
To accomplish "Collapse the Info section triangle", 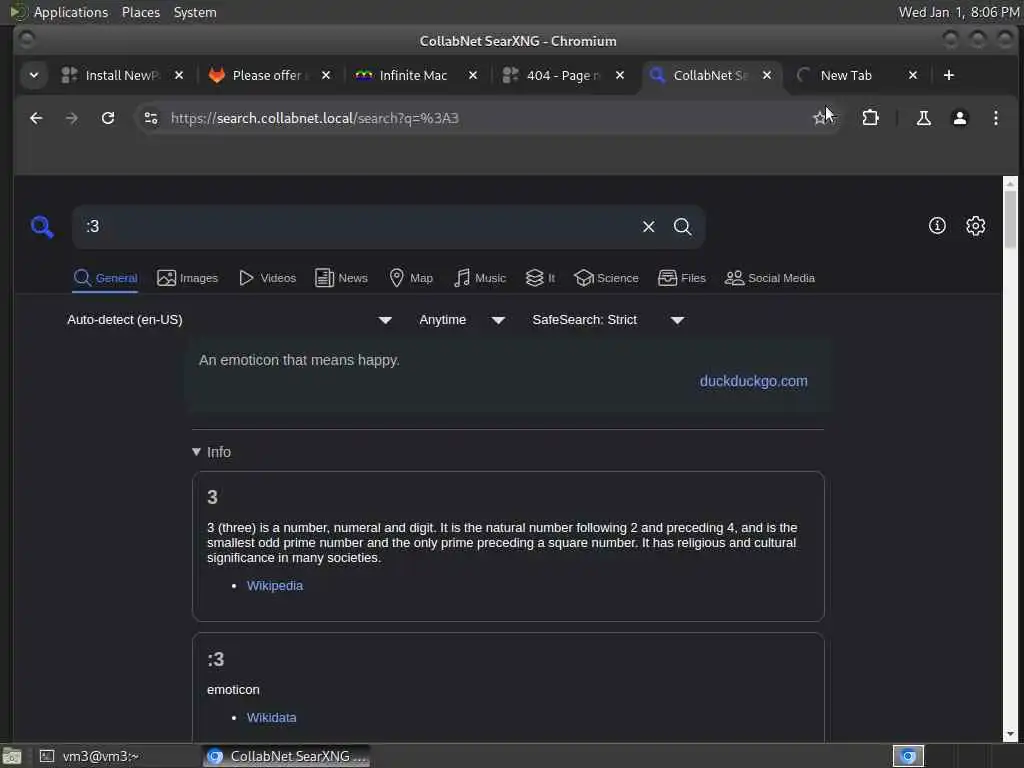I will [197, 452].
